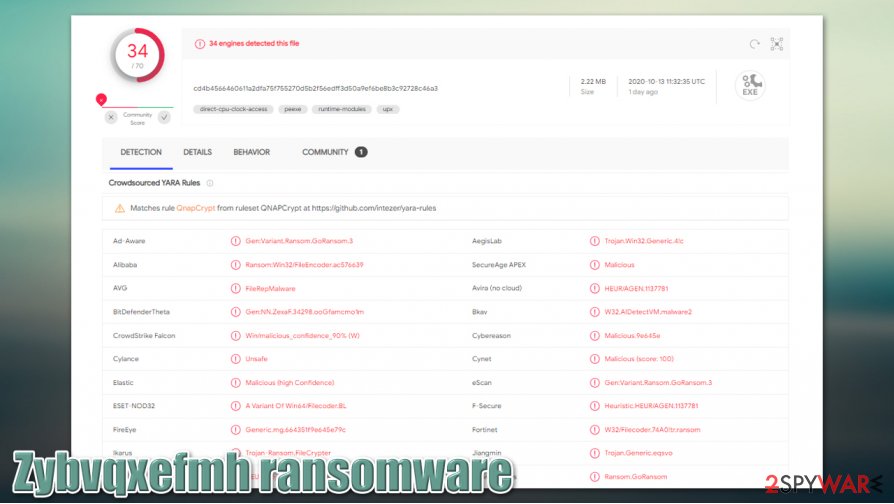Switch to the DETECTION tab
Screen dimensions: 894x504
[141, 152]
